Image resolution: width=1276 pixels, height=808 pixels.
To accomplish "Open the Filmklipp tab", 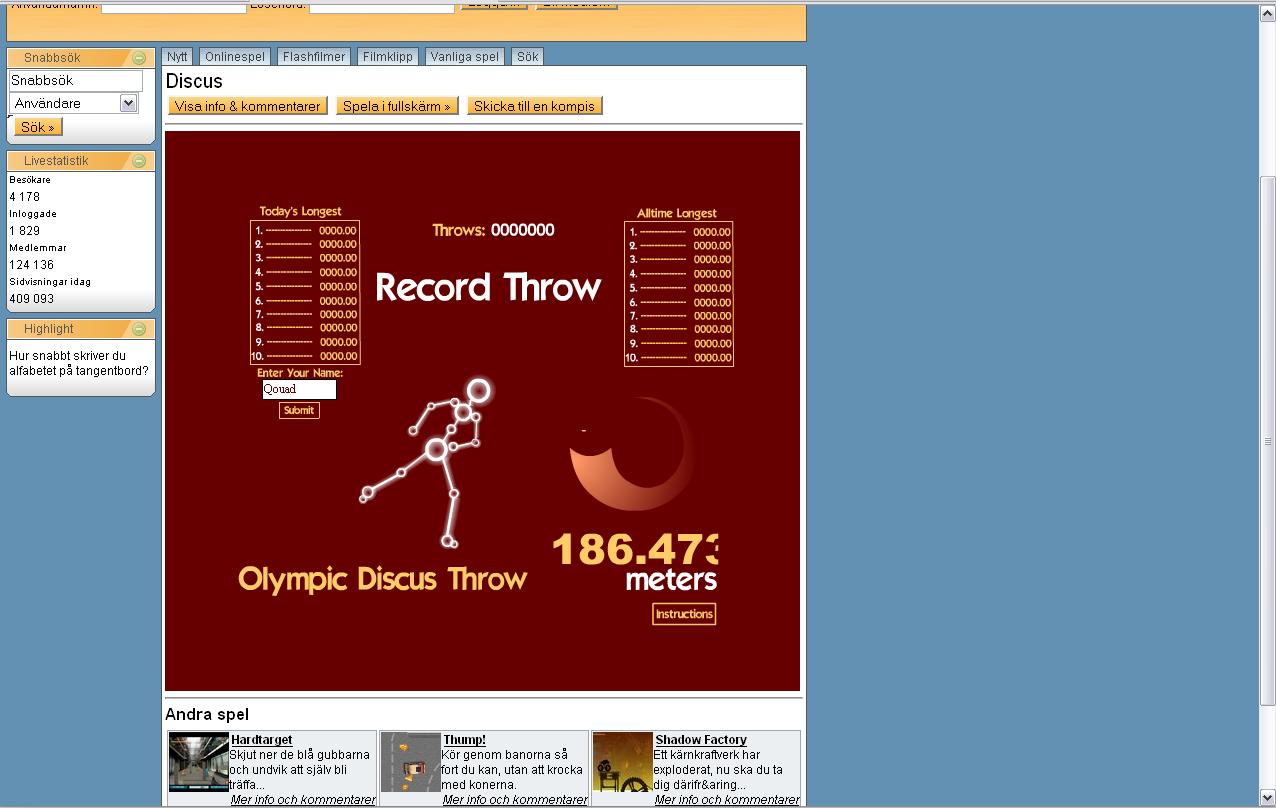I will (x=388, y=57).
